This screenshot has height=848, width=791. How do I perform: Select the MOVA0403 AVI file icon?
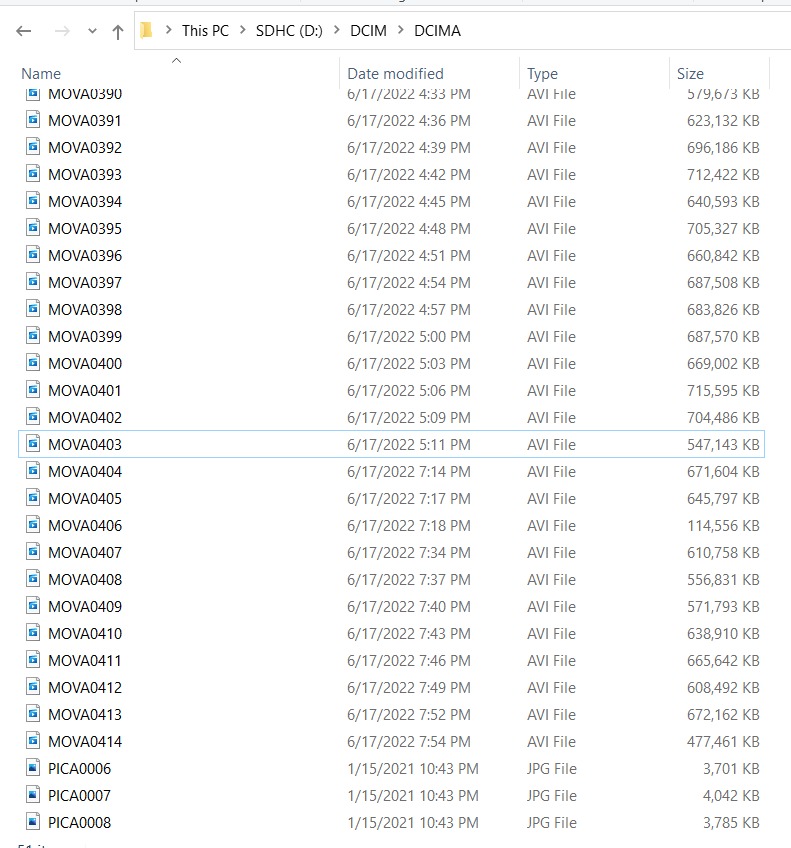[x=33, y=444]
